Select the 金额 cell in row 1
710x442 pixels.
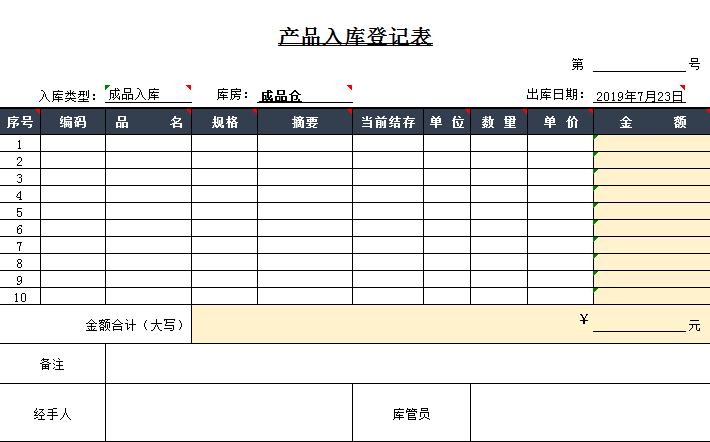tap(651, 144)
